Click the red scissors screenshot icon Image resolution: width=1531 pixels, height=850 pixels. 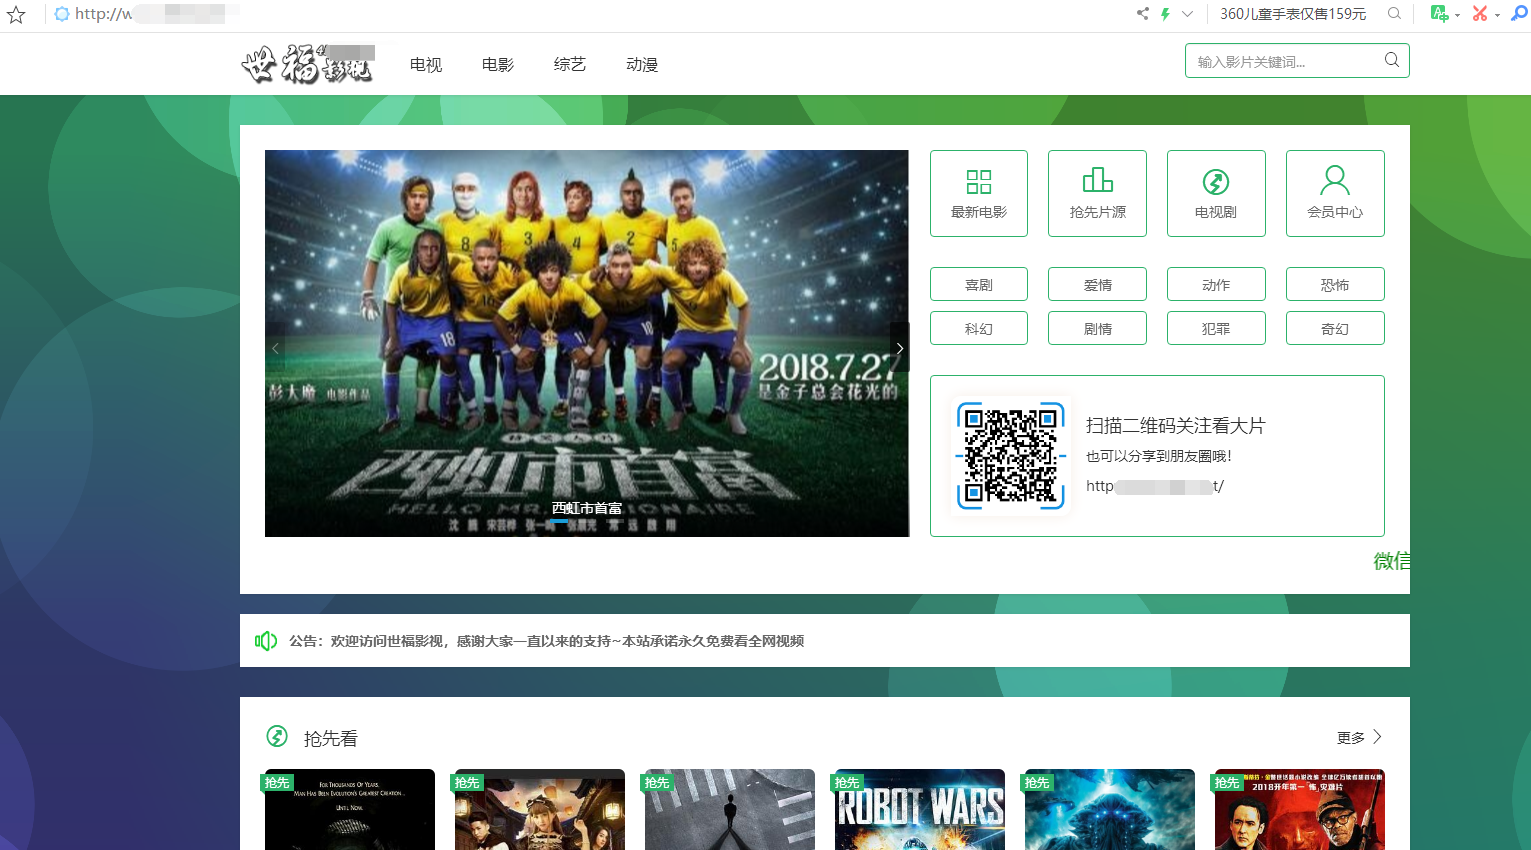1480,14
